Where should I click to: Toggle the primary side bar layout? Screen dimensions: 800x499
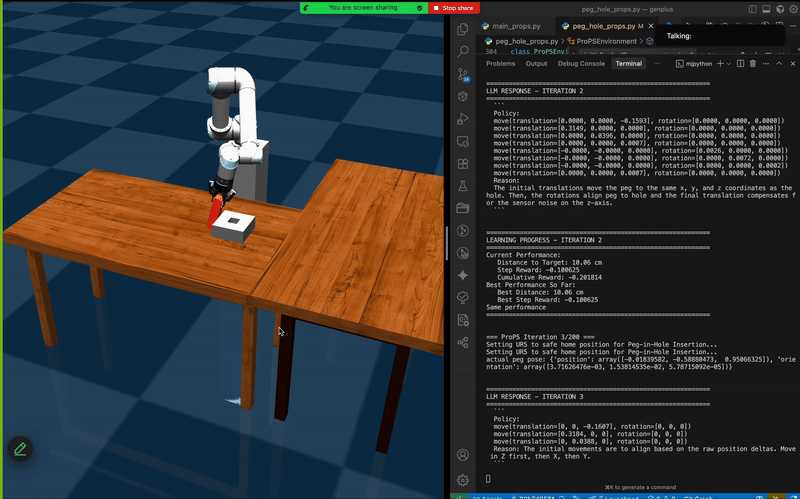point(753,9)
